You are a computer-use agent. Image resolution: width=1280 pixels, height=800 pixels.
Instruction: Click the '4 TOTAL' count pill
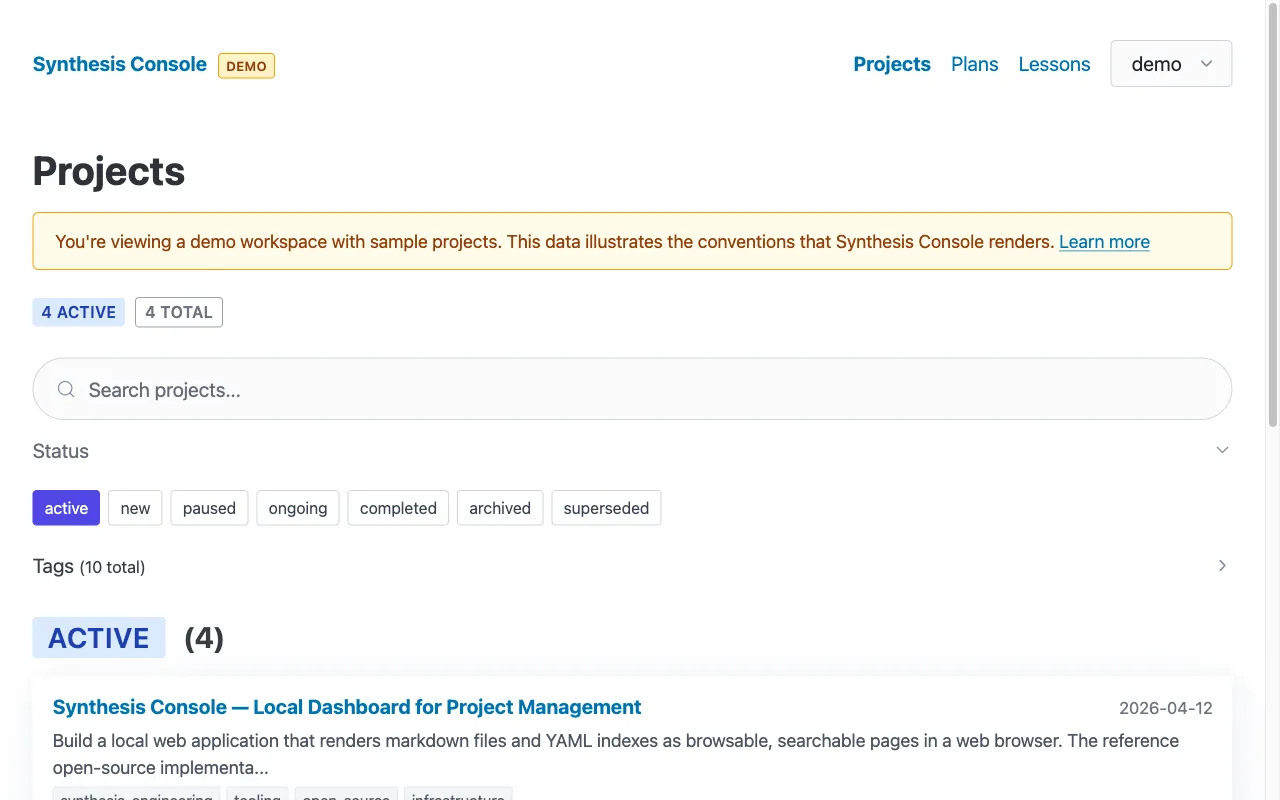[x=178, y=312]
